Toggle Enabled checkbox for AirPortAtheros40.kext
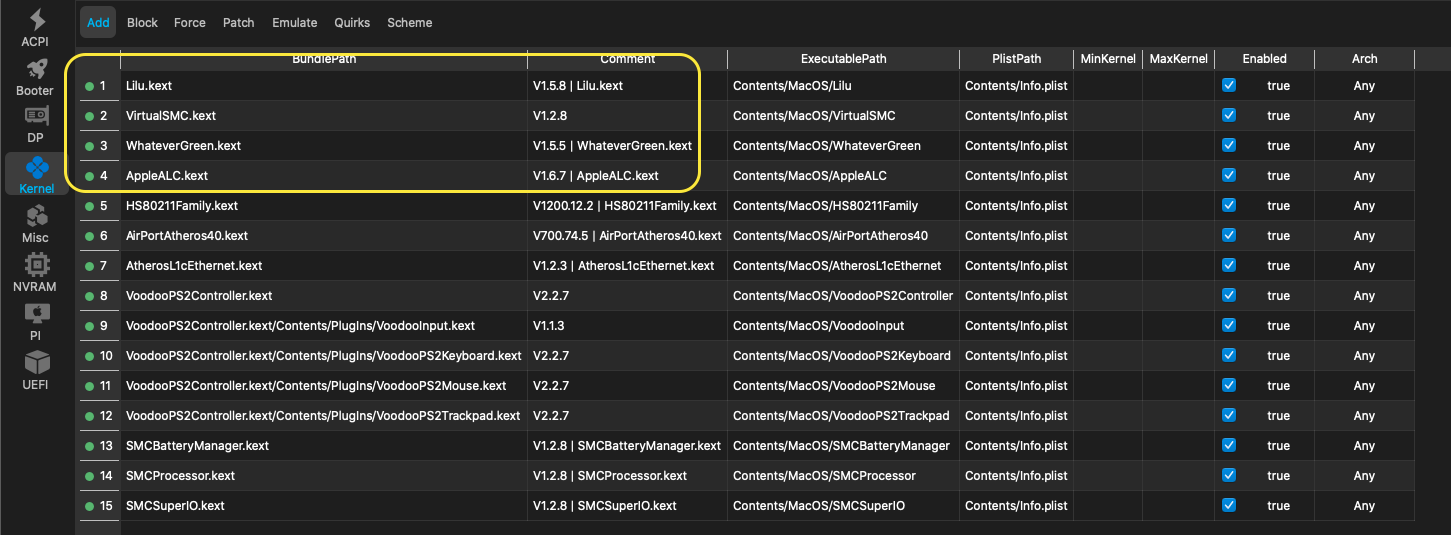The height and width of the screenshot is (535, 1451). 1229,235
